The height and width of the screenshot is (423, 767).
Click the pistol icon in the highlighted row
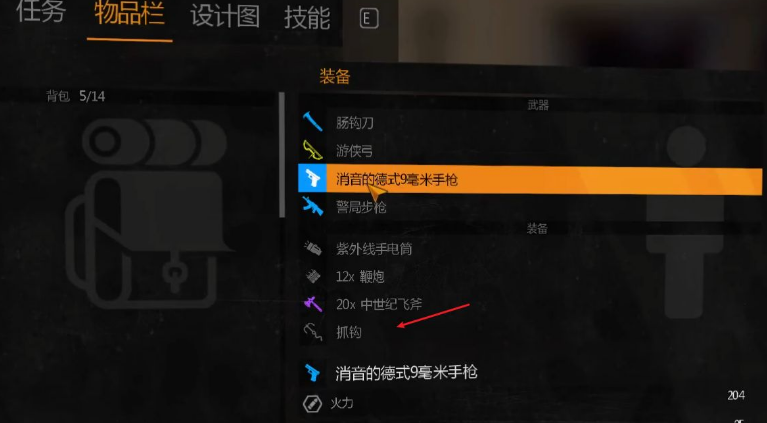[x=312, y=179]
